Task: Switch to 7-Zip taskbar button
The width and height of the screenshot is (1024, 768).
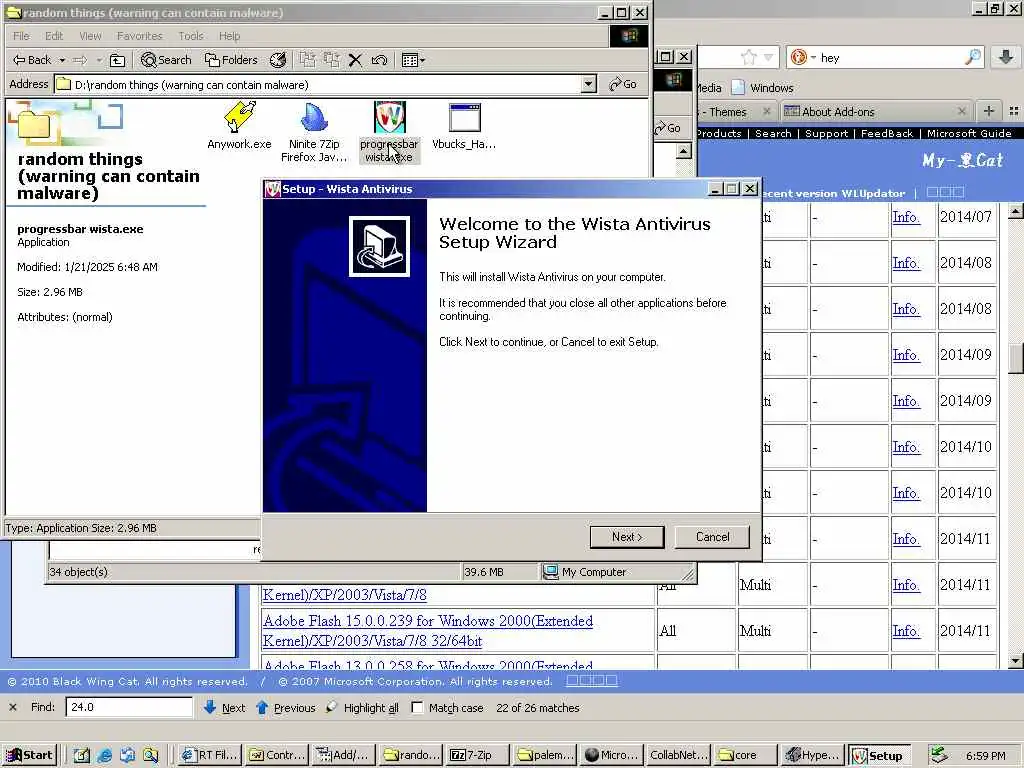Action: point(477,755)
